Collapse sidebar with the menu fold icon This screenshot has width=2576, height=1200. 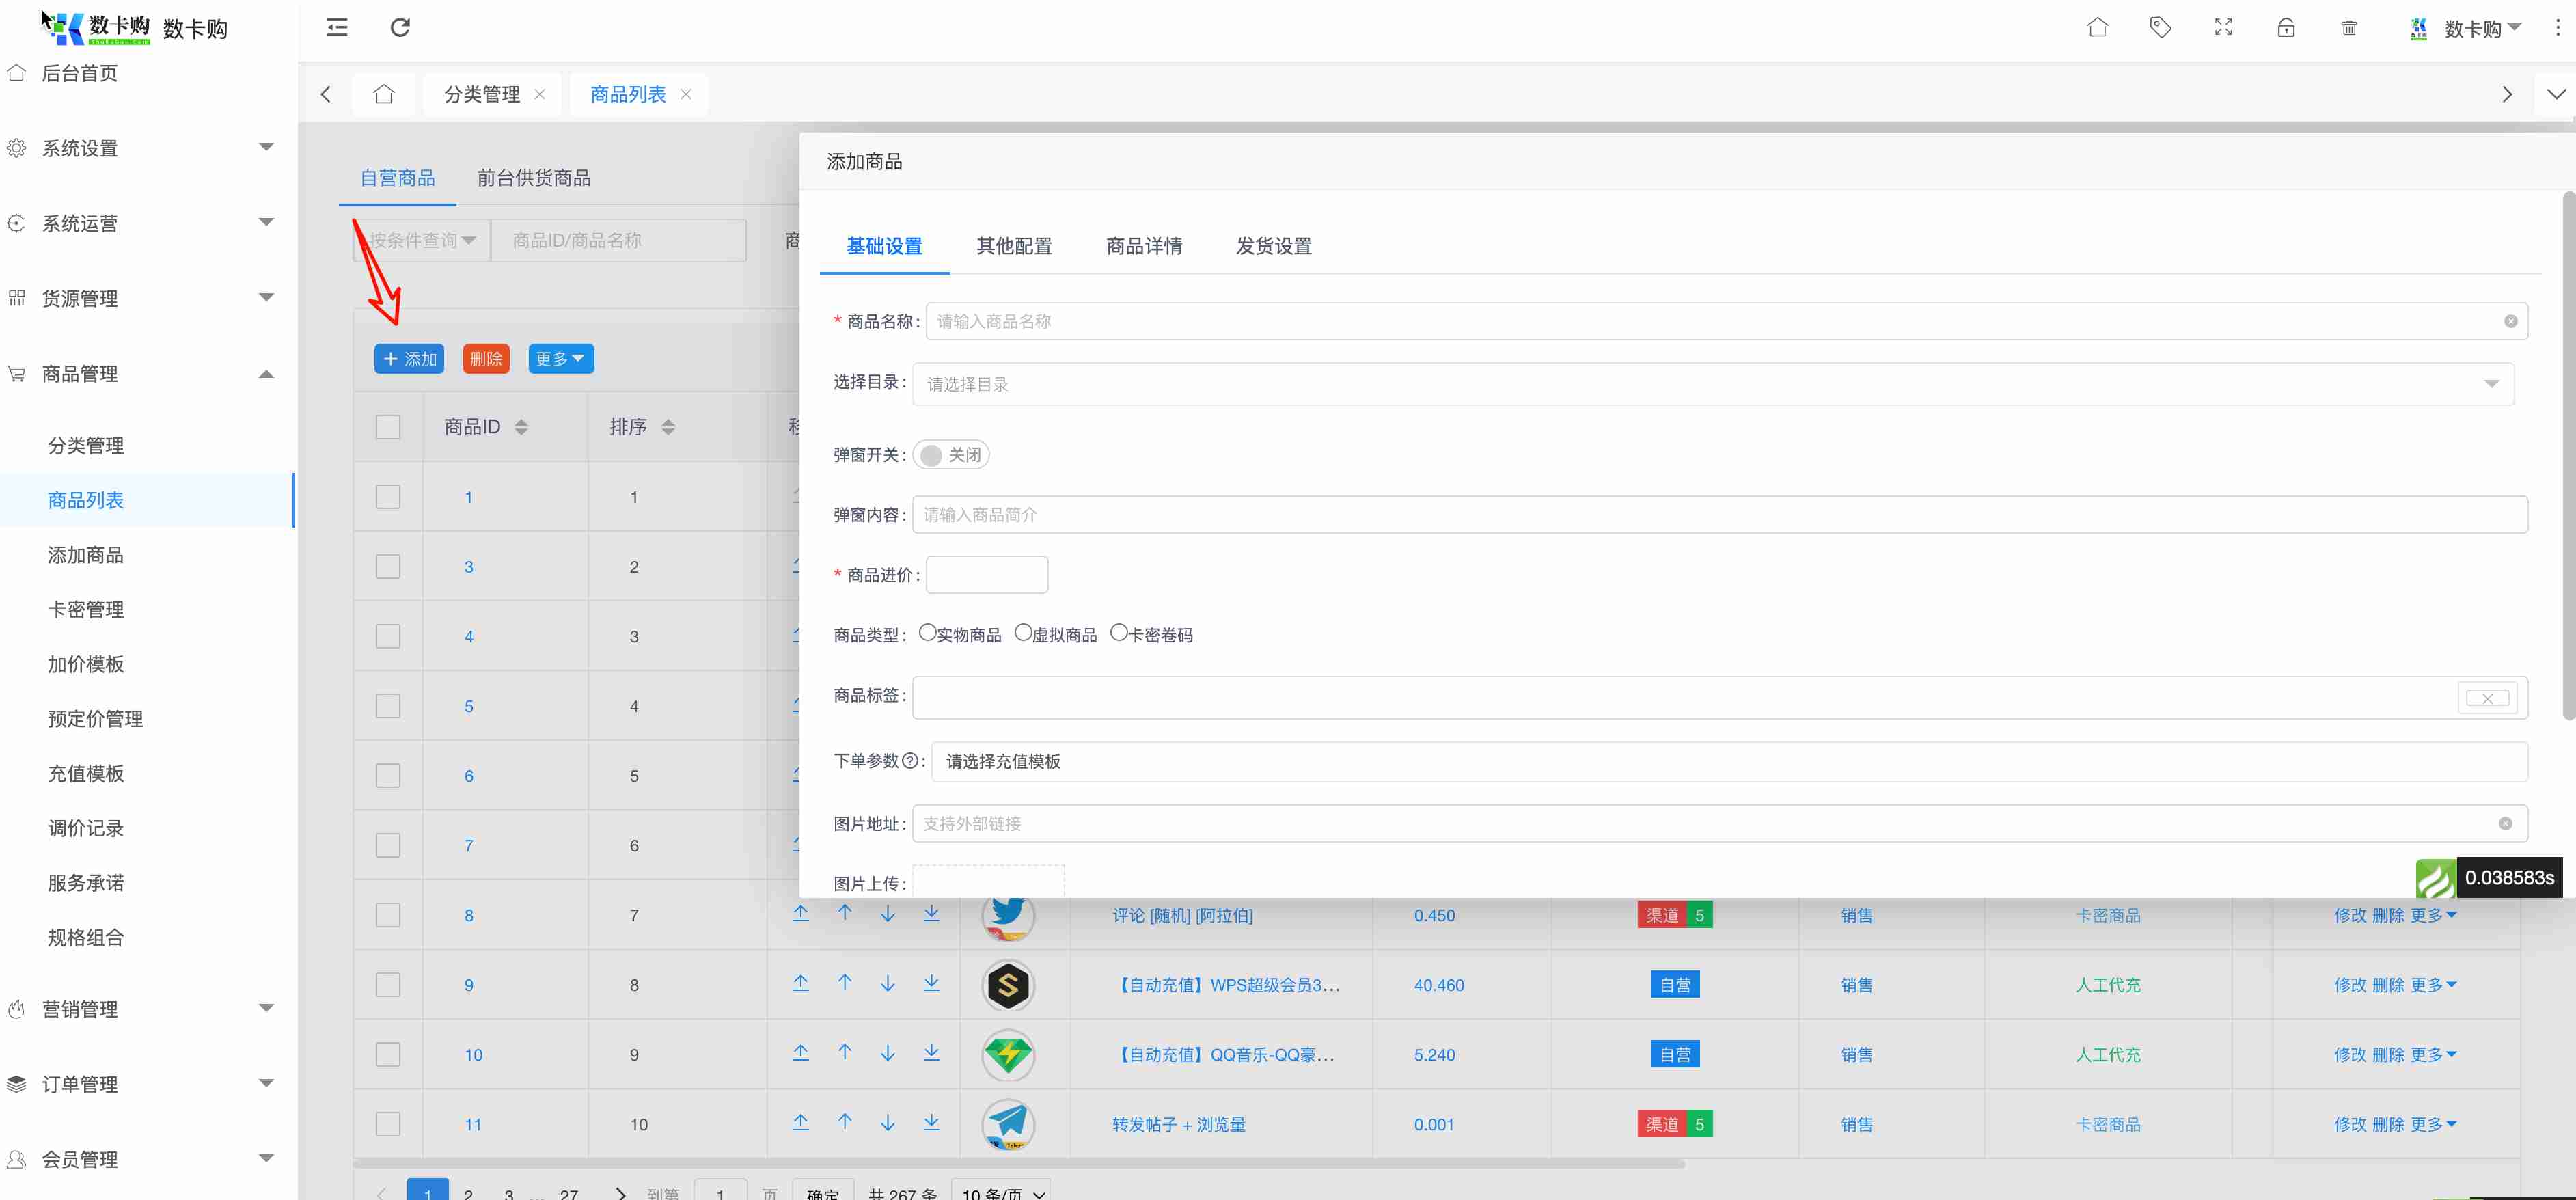point(337,27)
